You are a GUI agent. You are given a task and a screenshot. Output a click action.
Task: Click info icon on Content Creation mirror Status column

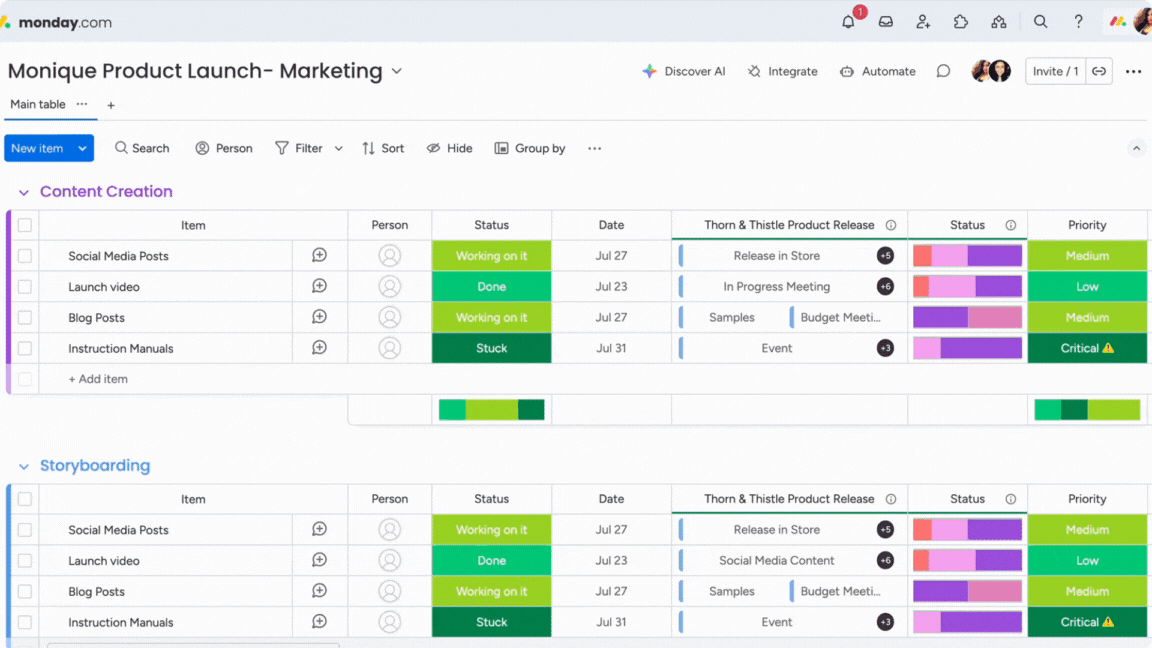[1011, 225]
